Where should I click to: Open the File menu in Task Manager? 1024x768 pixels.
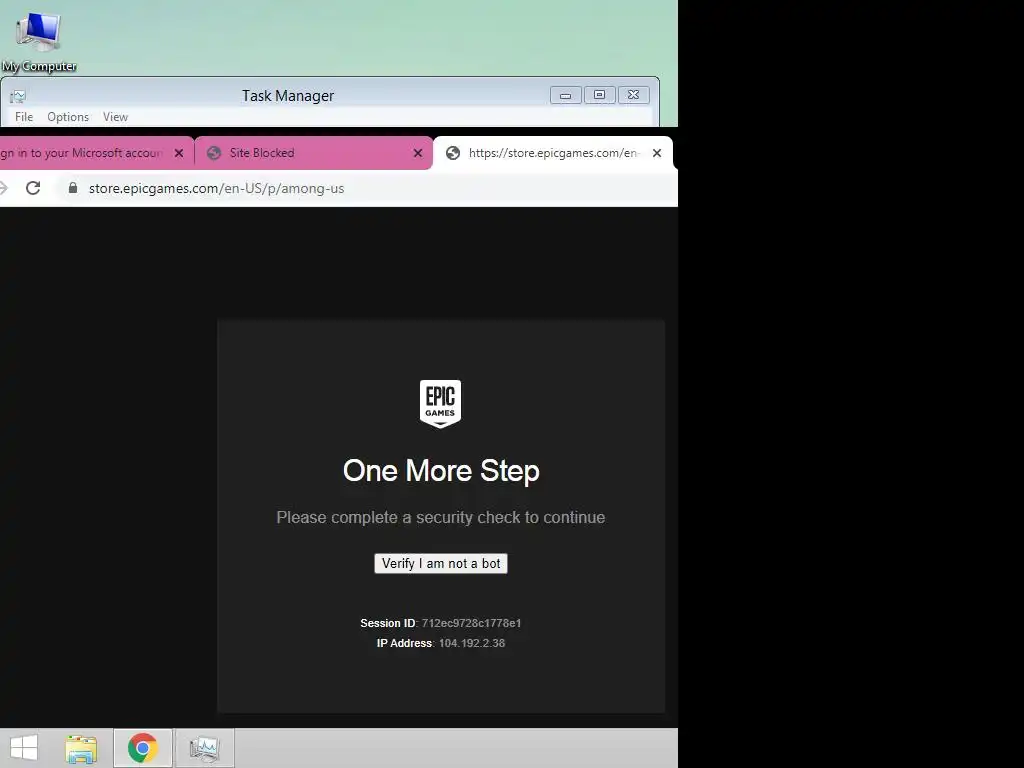coord(24,117)
